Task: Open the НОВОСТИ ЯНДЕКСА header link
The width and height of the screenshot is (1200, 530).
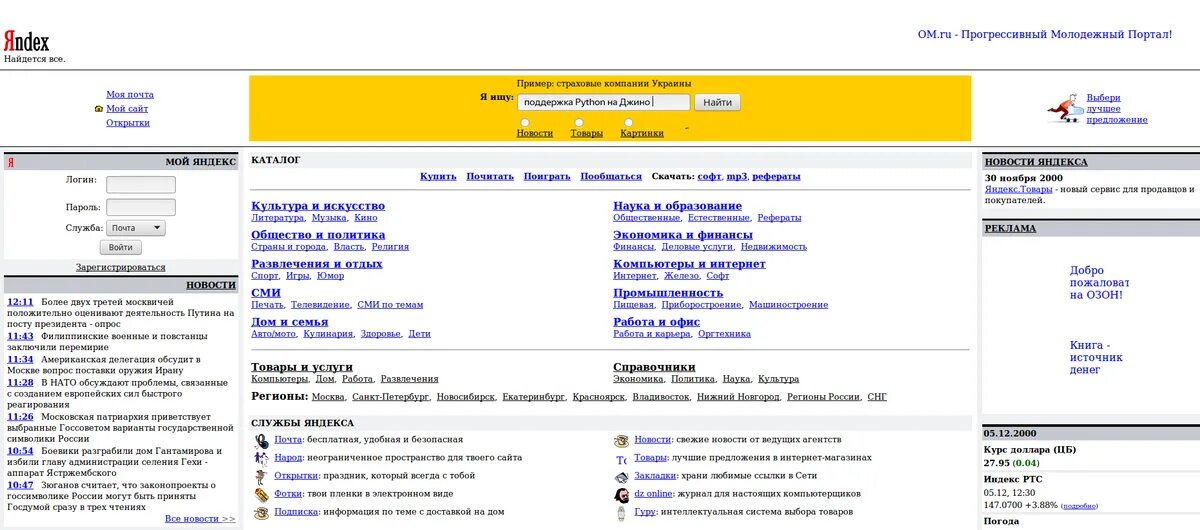Action: 1036,161
